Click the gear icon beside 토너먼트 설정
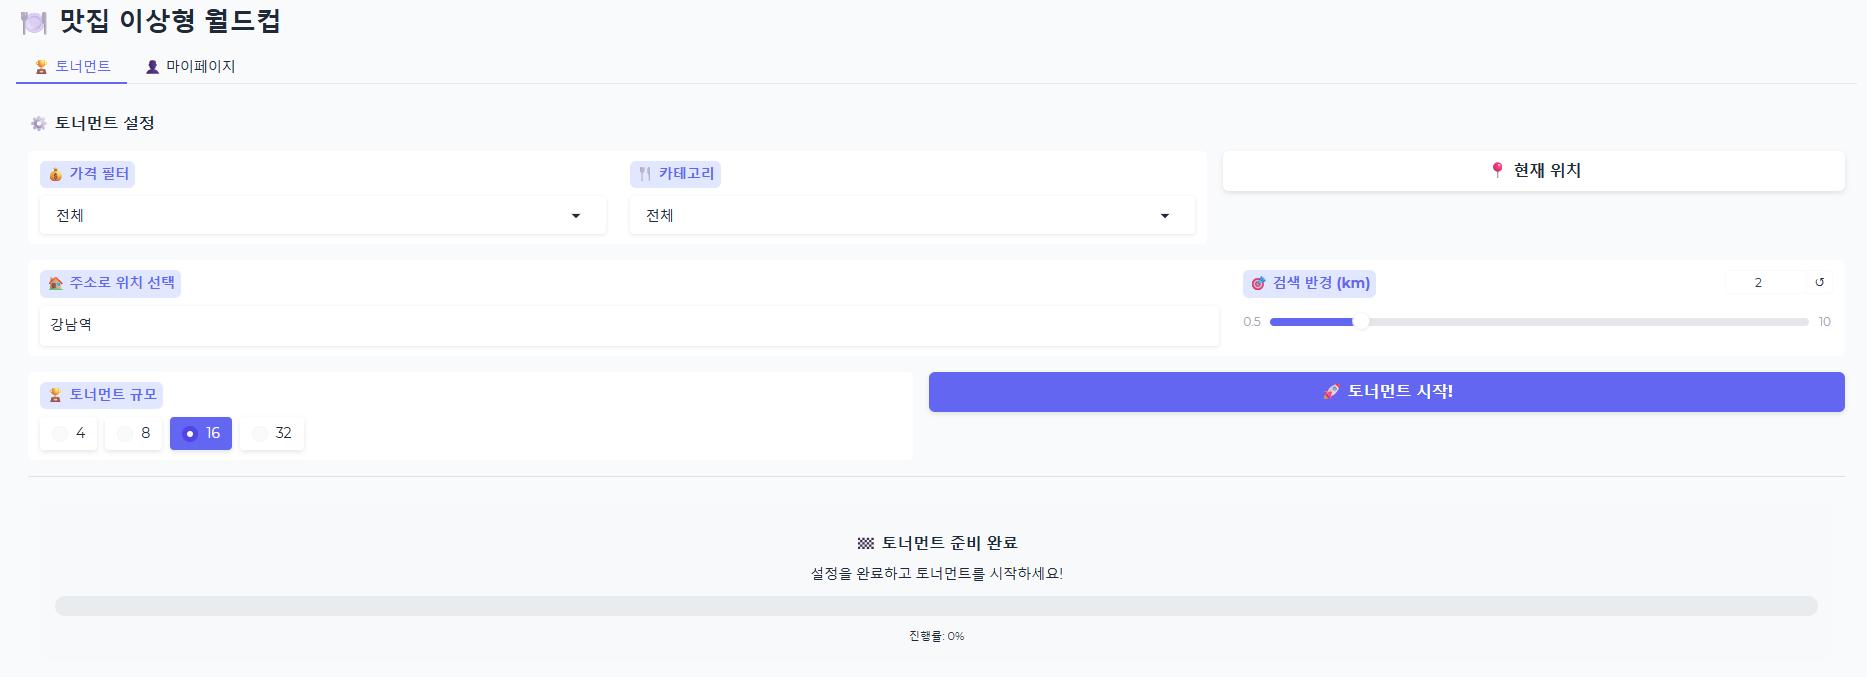Image resolution: width=1867 pixels, height=677 pixels. coord(39,123)
